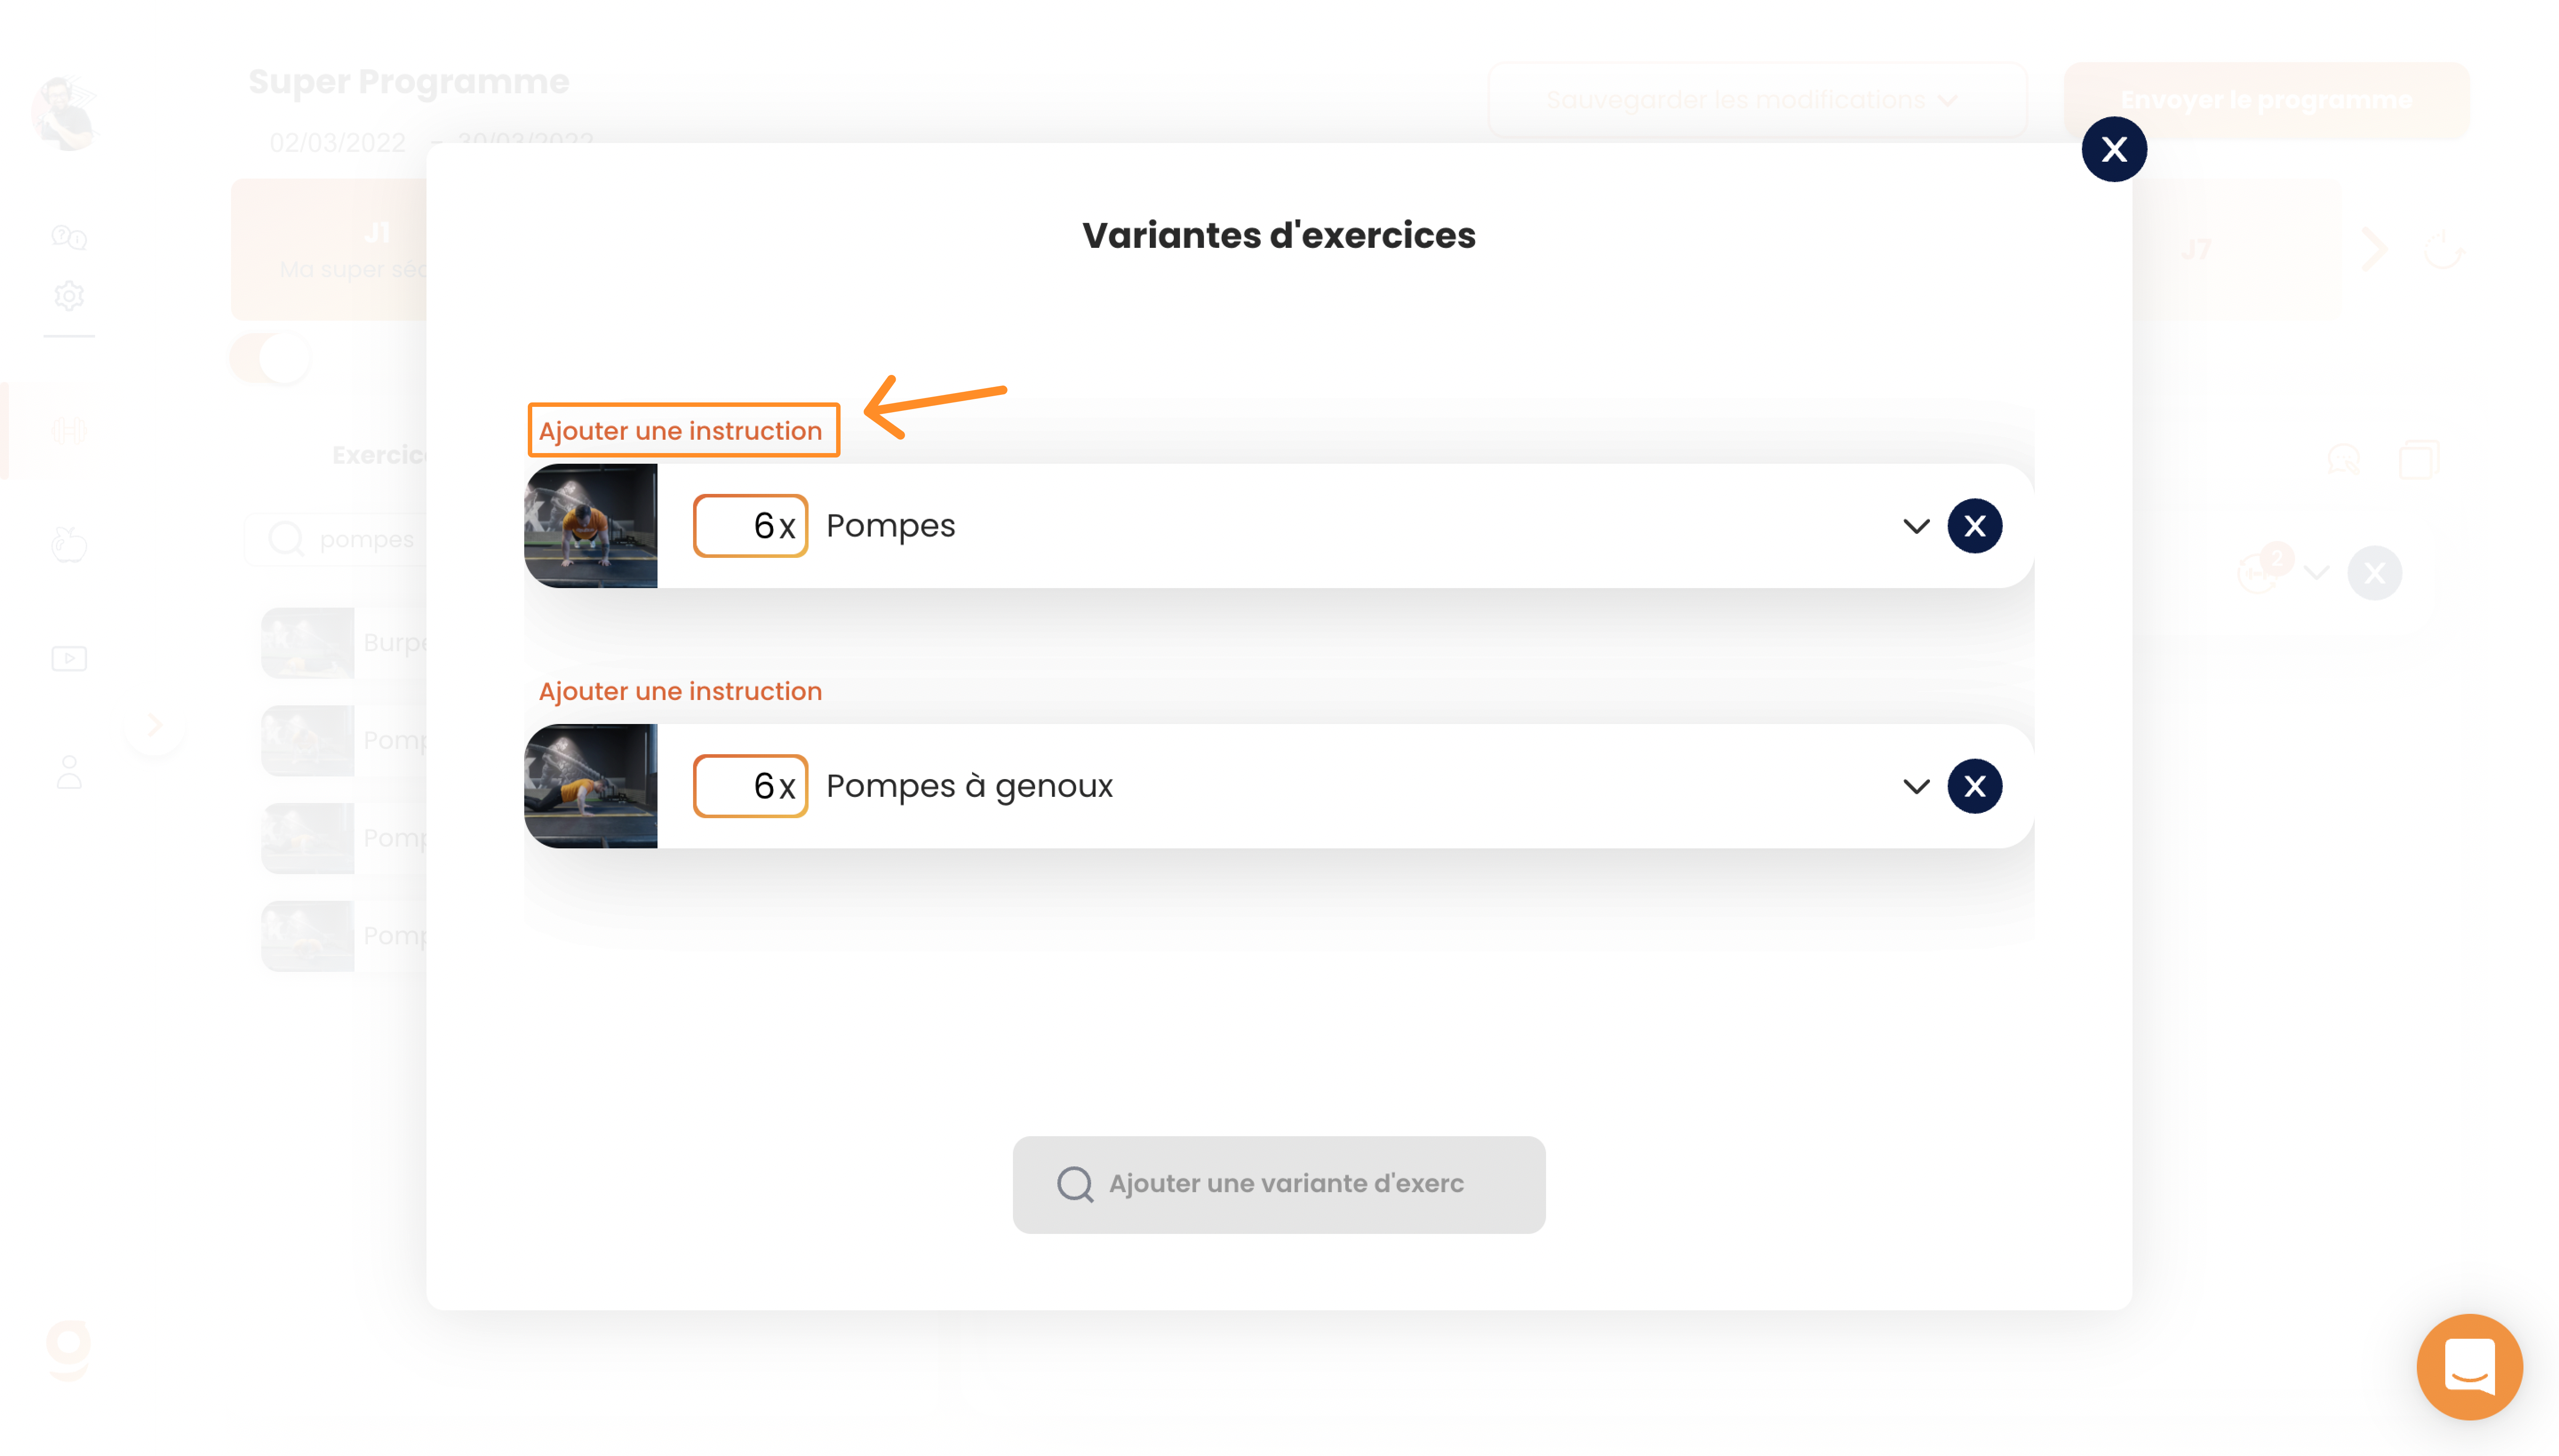
Task: Click Ajouter une instruction above Pompes
Action: click(680, 431)
